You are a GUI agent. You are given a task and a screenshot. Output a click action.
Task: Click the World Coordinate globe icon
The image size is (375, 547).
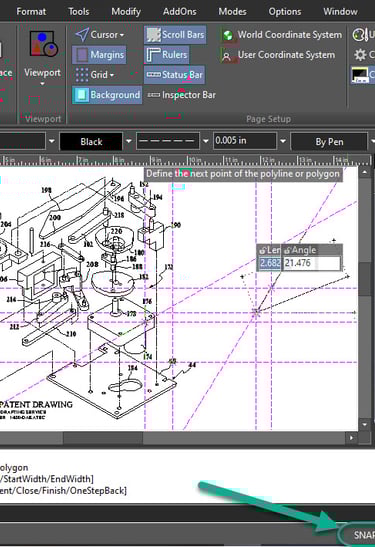pos(228,35)
